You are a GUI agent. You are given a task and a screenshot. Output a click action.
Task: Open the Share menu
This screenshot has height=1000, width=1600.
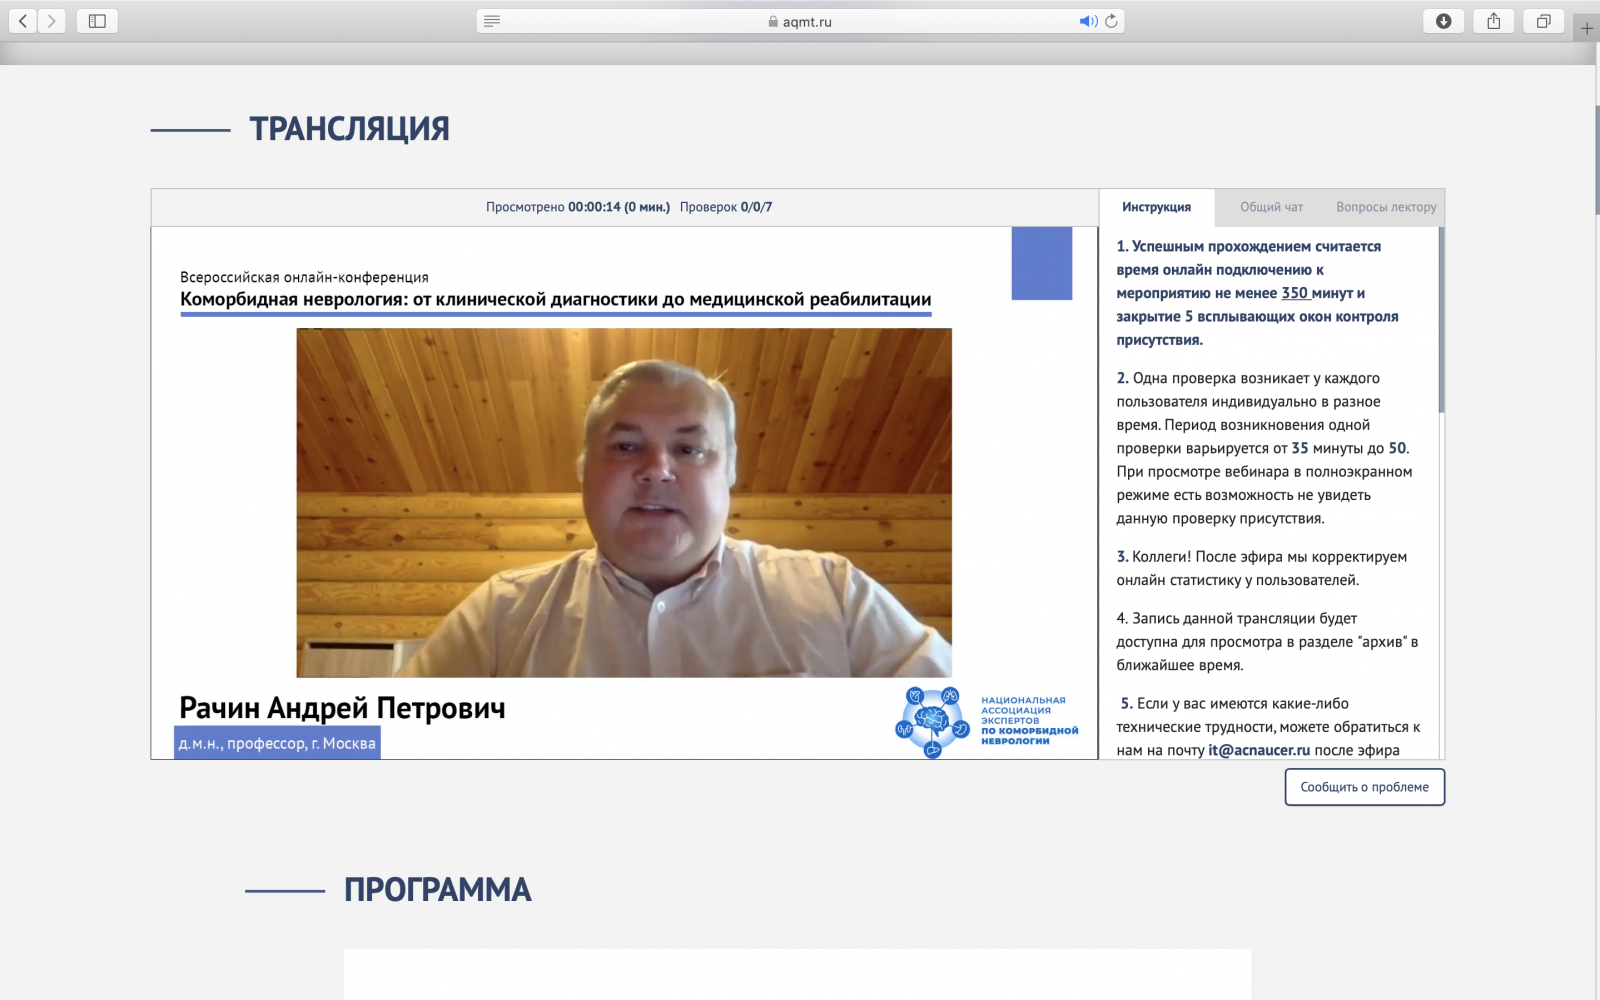tap(1493, 21)
